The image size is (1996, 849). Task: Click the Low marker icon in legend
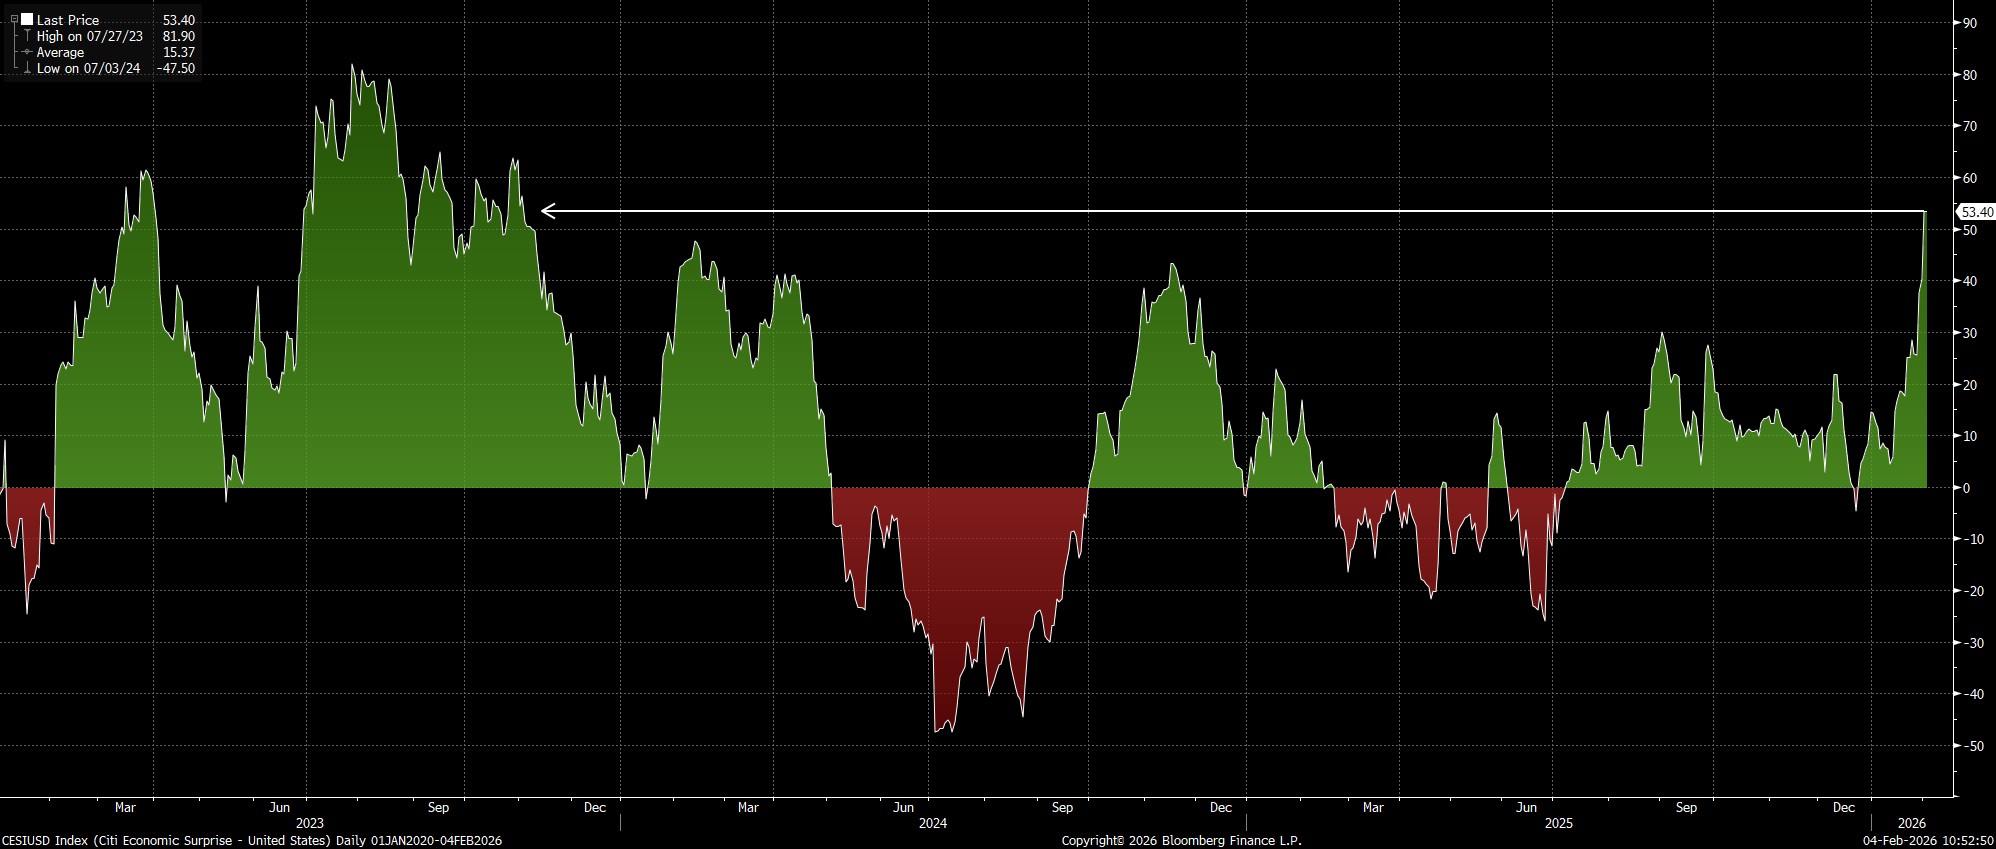click(26, 69)
